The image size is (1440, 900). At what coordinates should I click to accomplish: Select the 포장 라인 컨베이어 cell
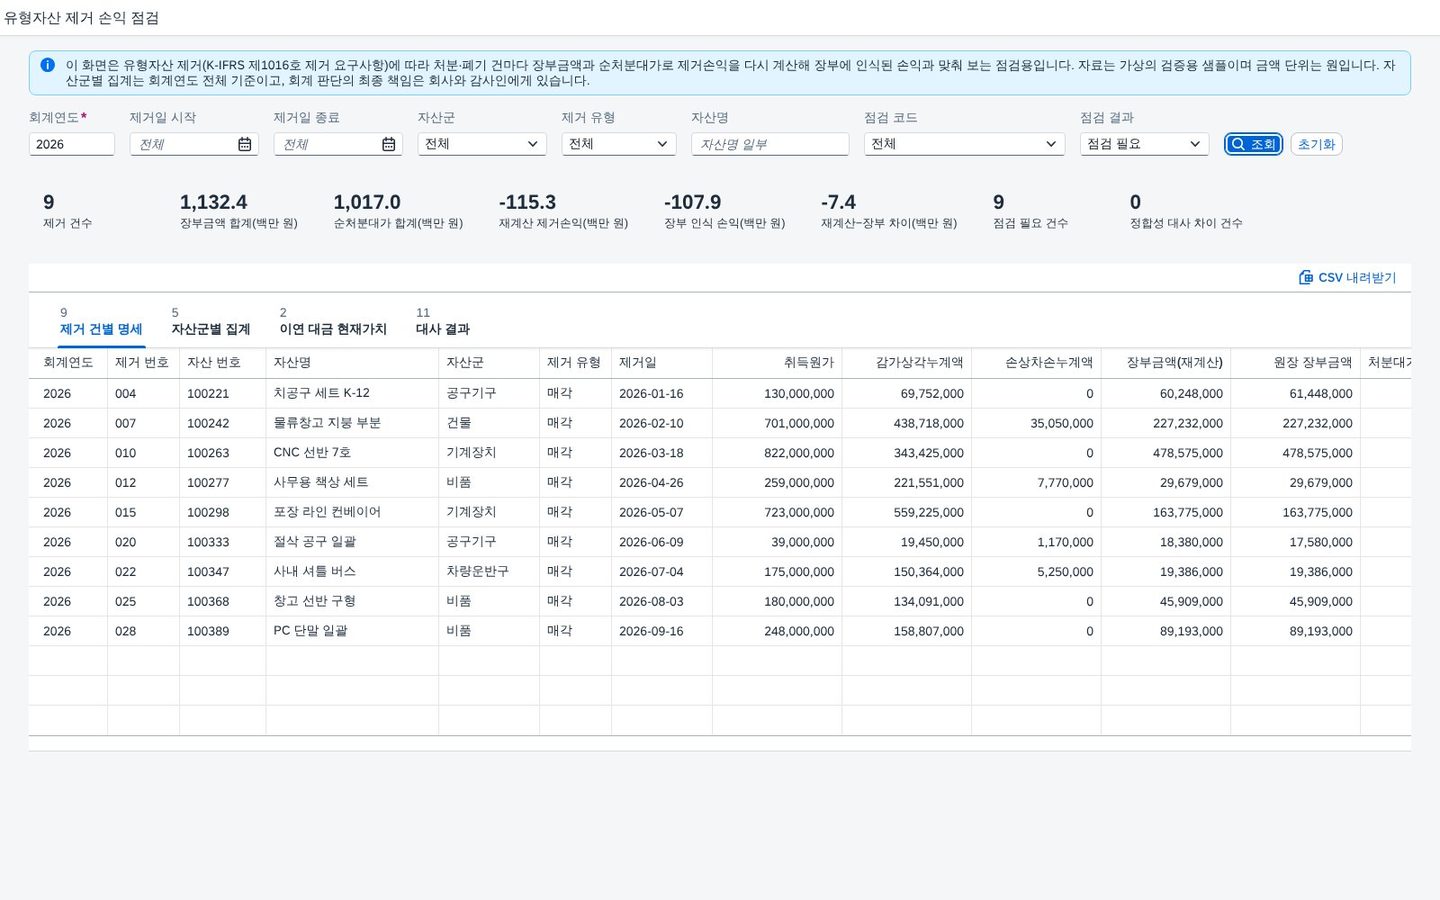[352, 512]
